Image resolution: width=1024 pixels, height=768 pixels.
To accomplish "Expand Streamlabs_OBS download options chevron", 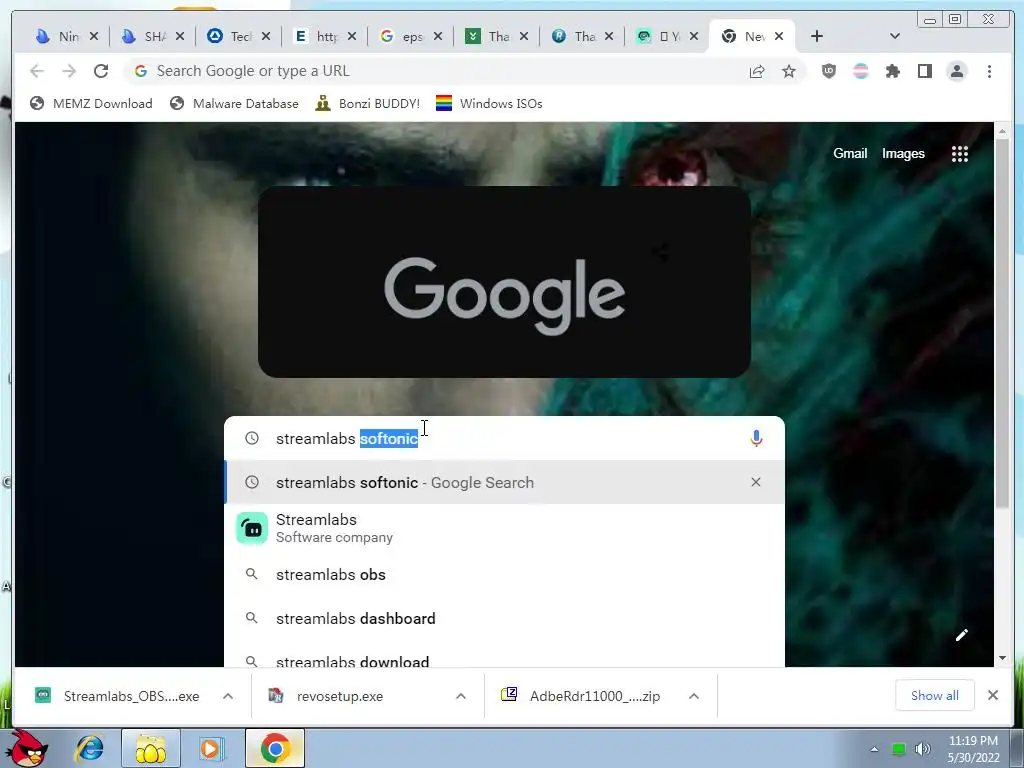I will pos(228,696).
